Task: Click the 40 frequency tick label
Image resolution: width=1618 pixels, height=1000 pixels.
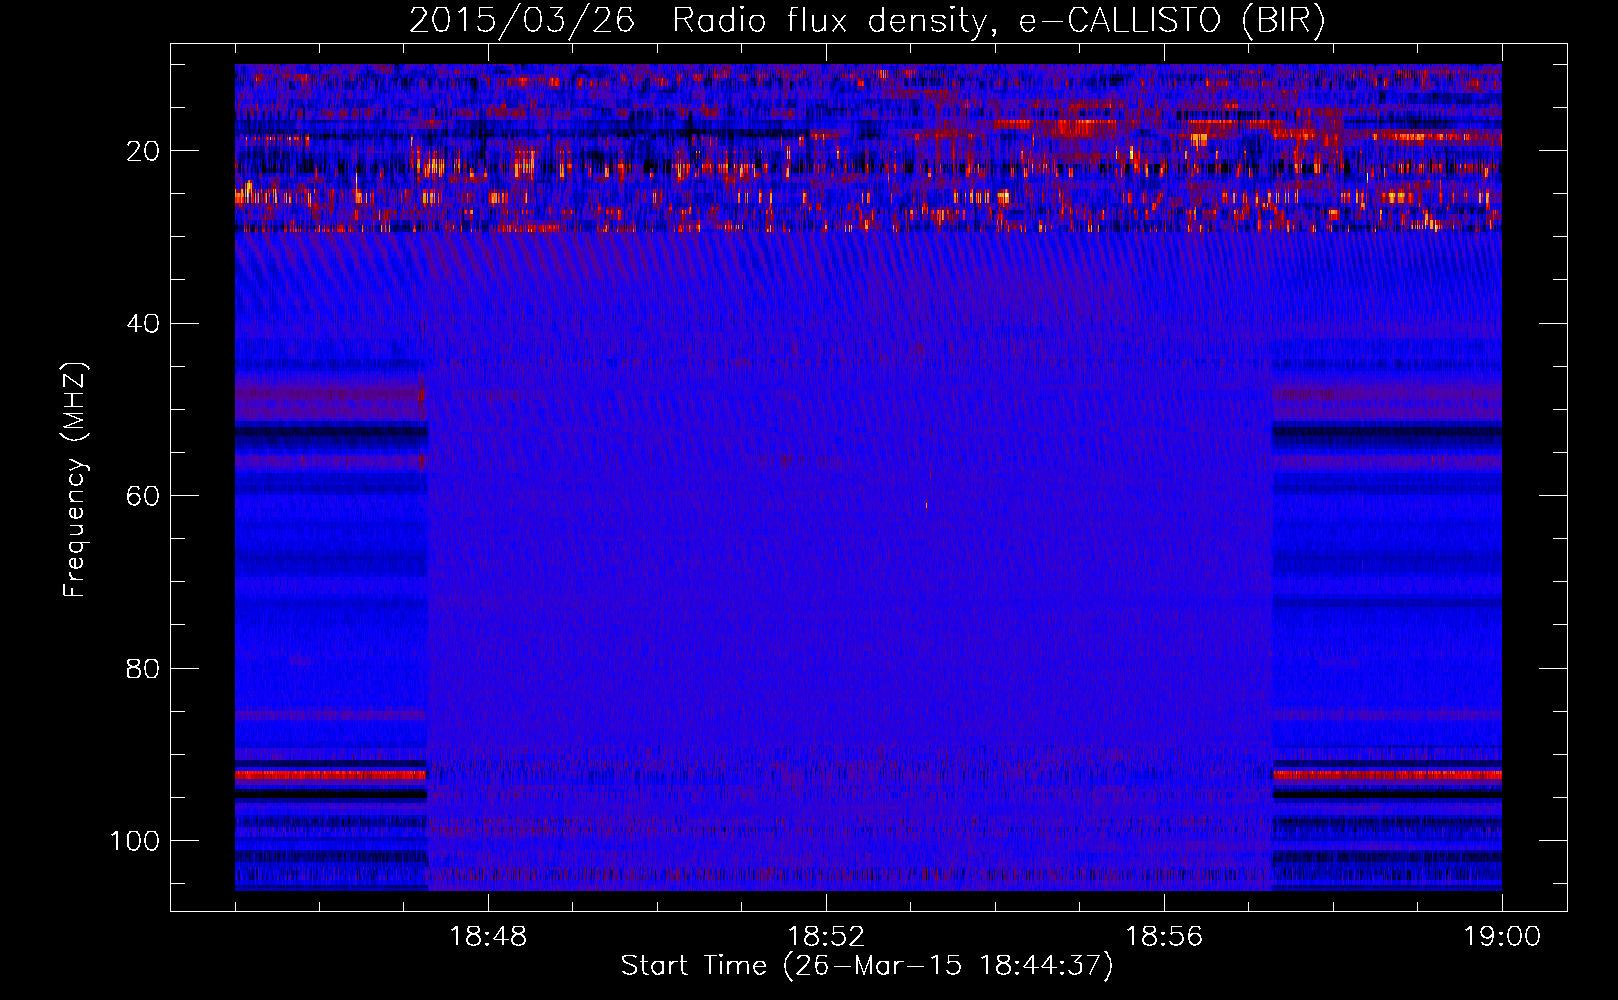Action: coord(143,323)
